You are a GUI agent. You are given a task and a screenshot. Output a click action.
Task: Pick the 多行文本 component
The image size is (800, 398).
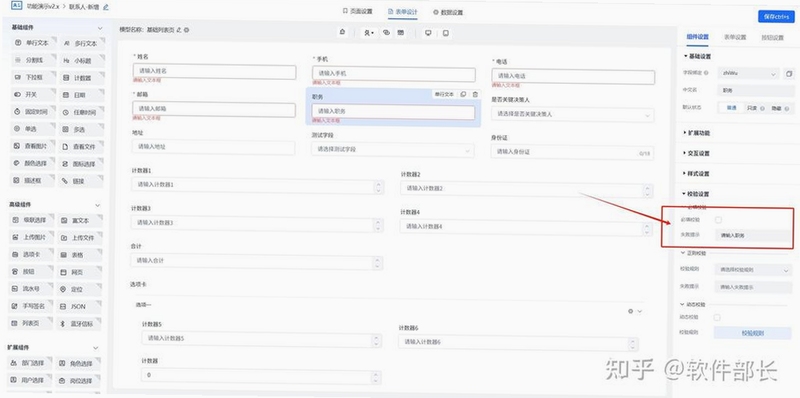(82, 43)
